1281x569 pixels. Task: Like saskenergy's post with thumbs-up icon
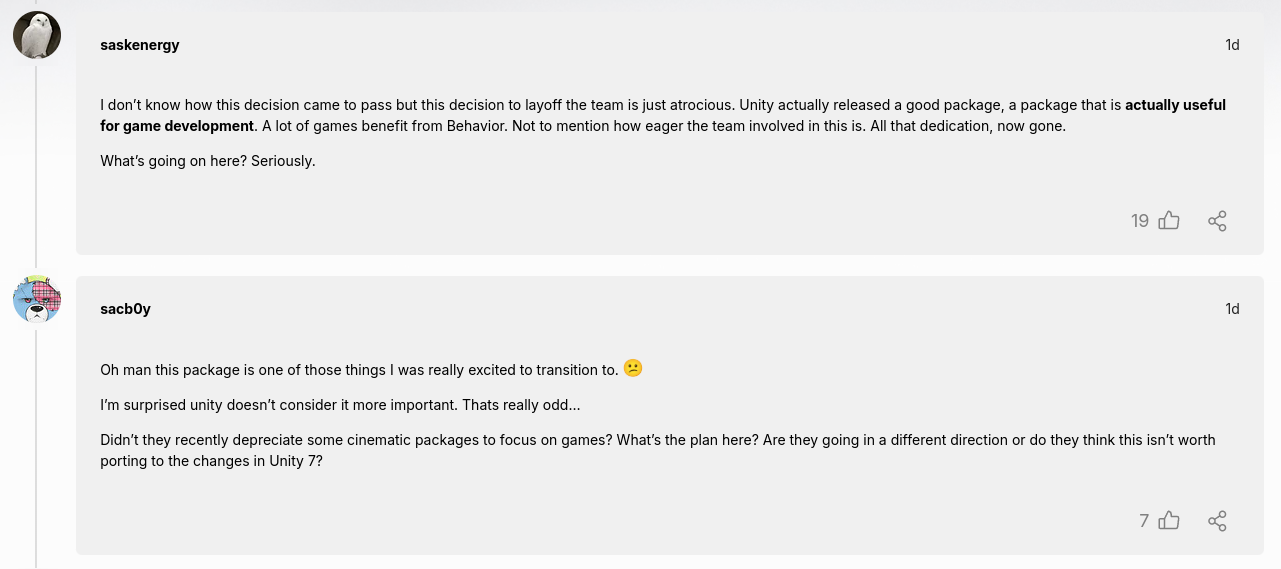[1169, 221]
